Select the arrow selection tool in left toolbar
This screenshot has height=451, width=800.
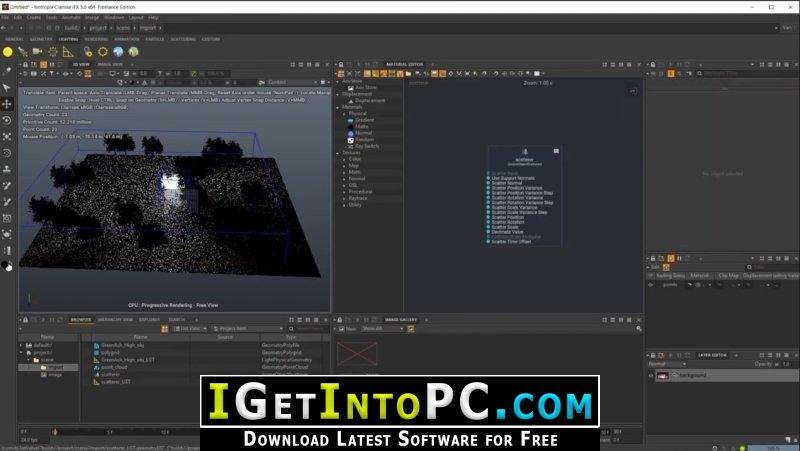click(x=7, y=87)
